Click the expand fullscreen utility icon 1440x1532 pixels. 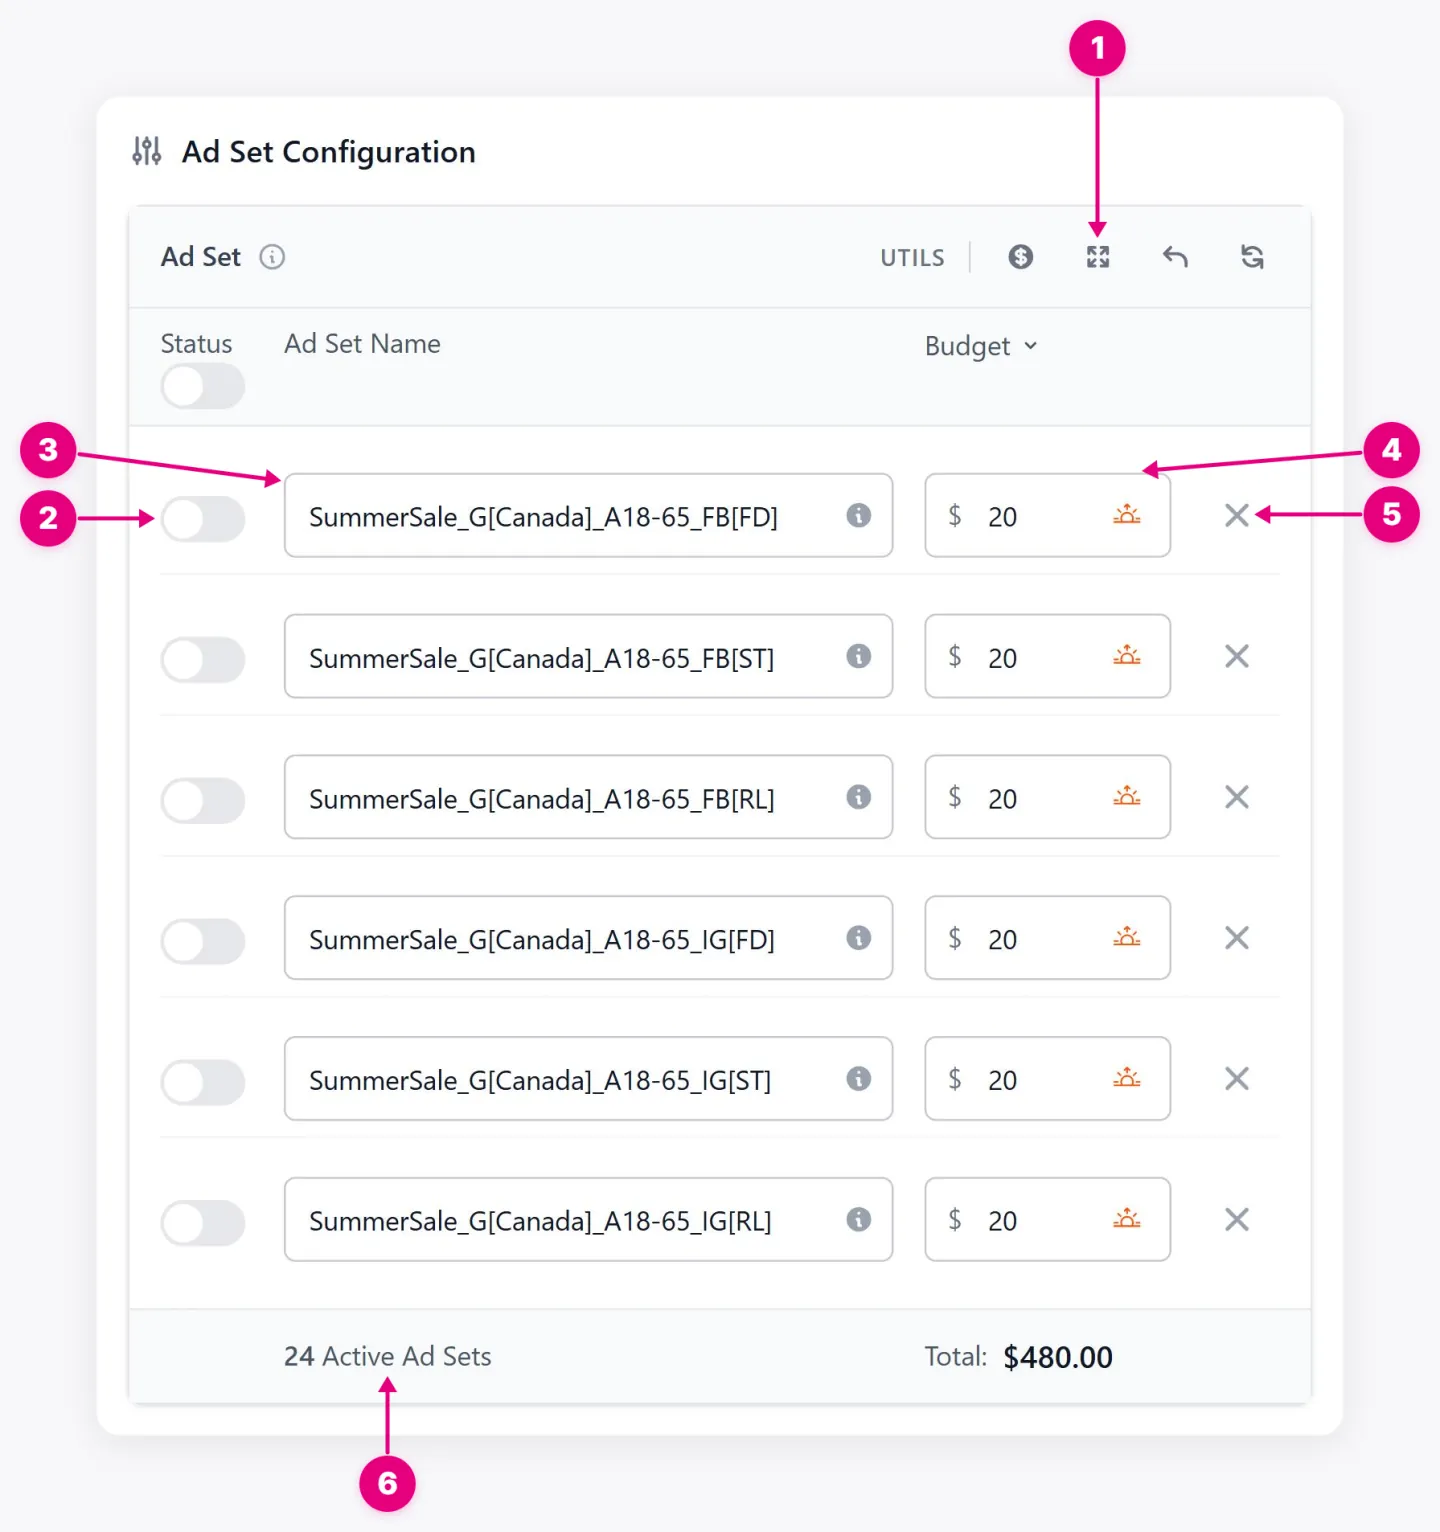pyautogui.click(x=1098, y=257)
